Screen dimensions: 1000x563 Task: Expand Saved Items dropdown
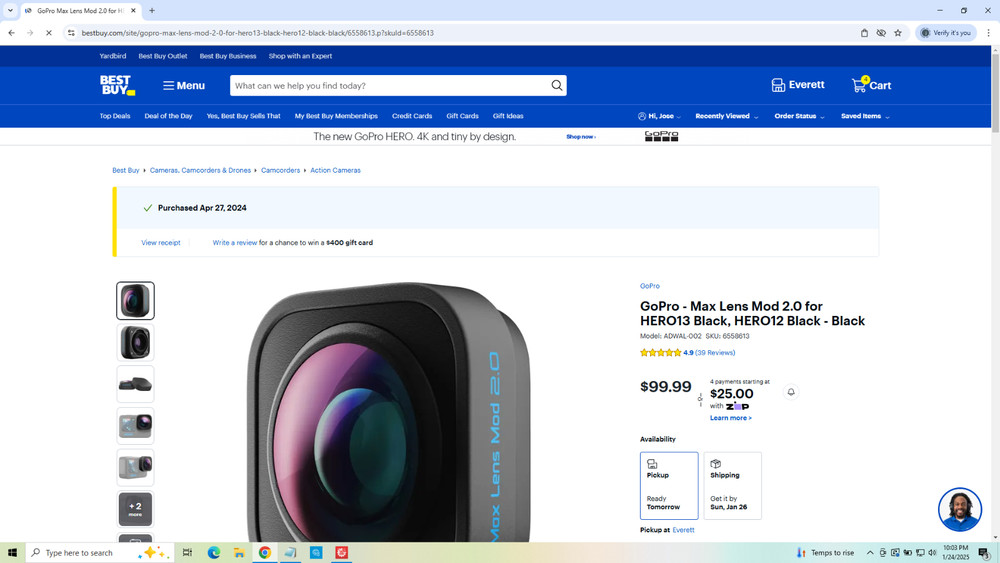coord(865,116)
